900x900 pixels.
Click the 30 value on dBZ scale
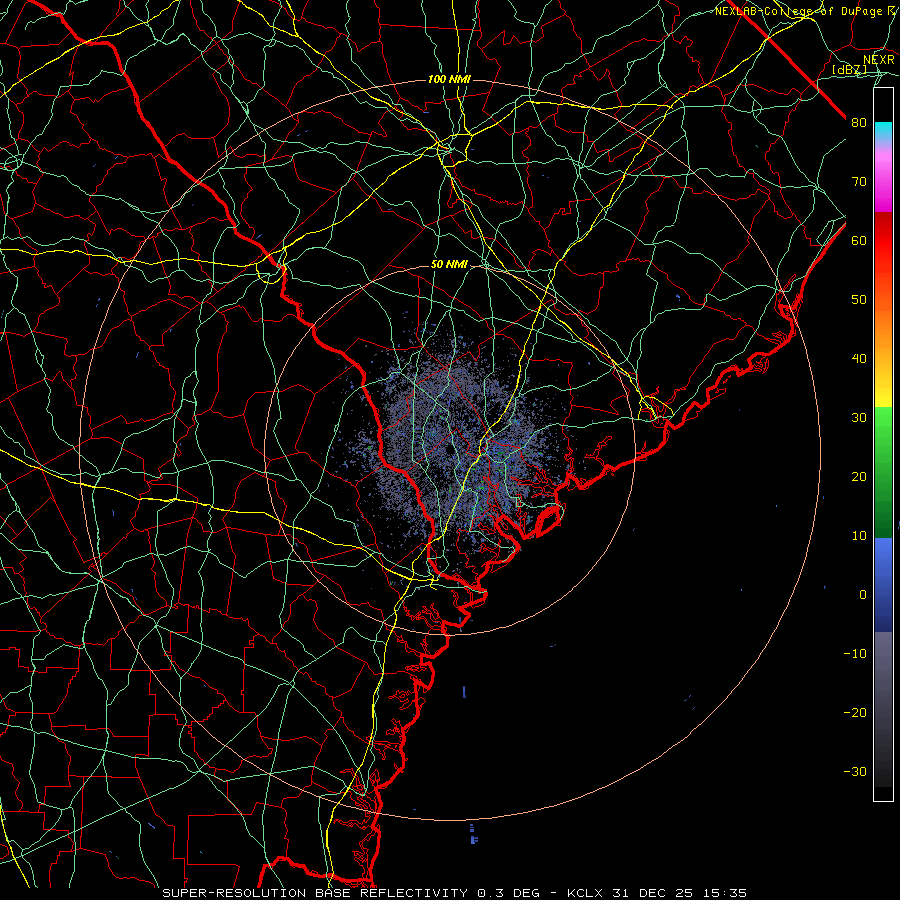tap(859, 417)
